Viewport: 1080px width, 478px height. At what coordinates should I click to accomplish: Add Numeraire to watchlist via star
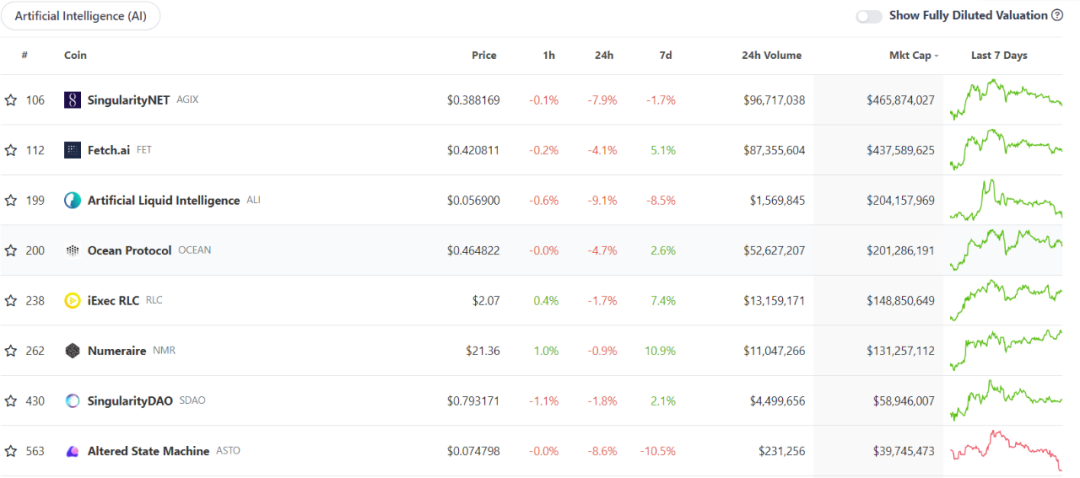coord(11,350)
